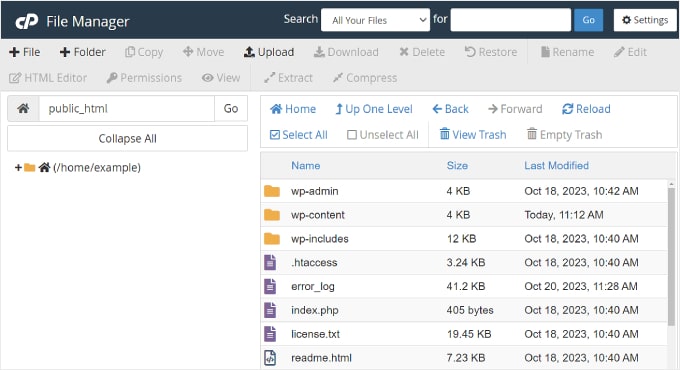The height and width of the screenshot is (370, 680).
Task: Navigate Up One Level
Action: coord(374,109)
